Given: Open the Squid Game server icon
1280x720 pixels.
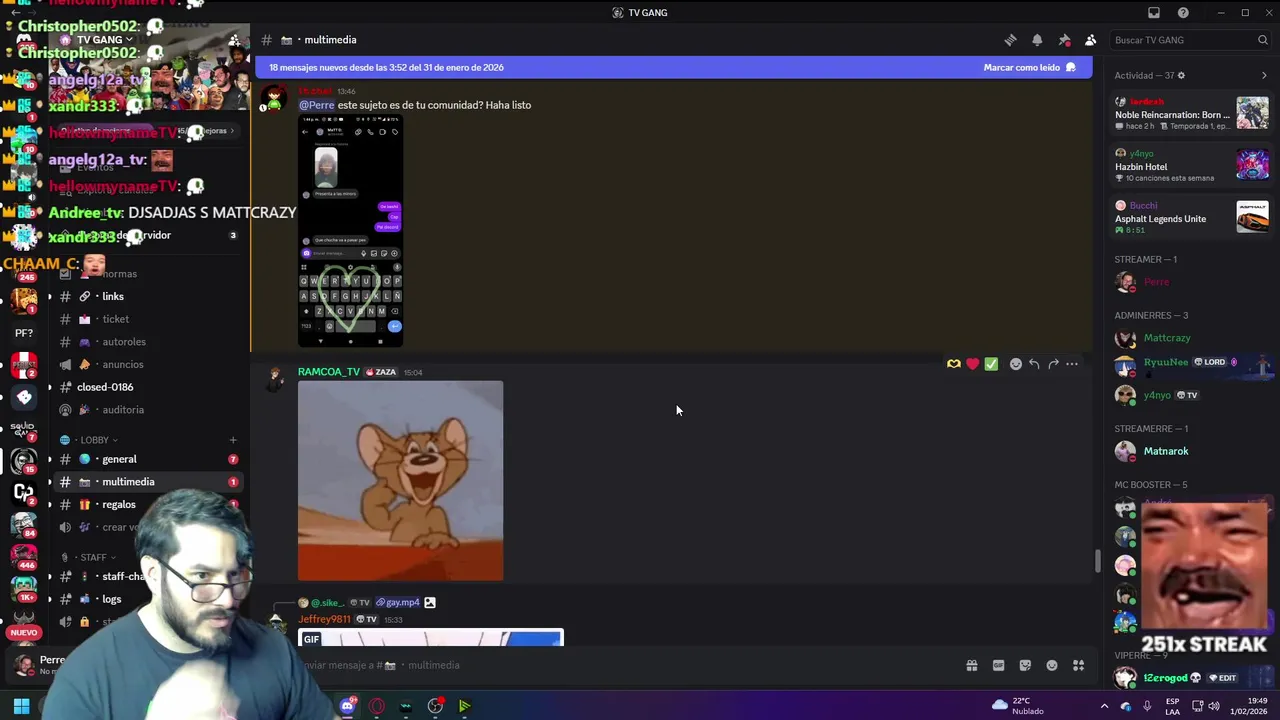Looking at the screenshot, I should coord(24,430).
